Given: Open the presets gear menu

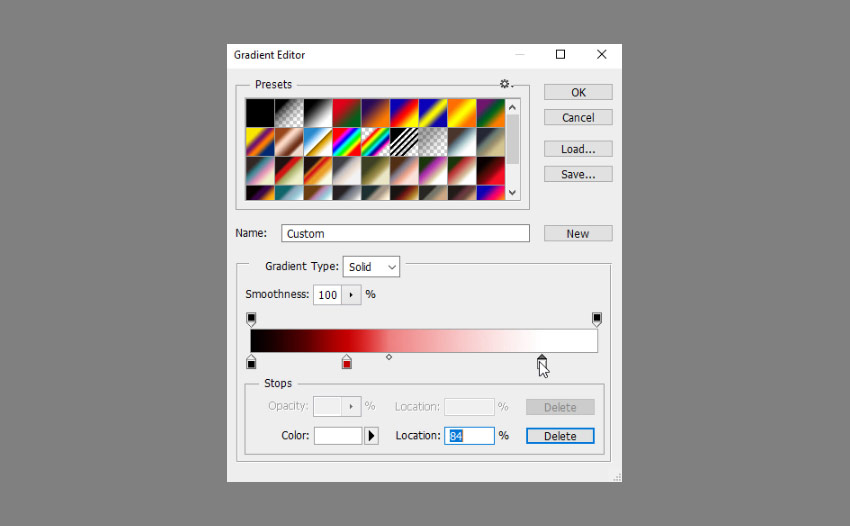Looking at the screenshot, I should [x=506, y=84].
